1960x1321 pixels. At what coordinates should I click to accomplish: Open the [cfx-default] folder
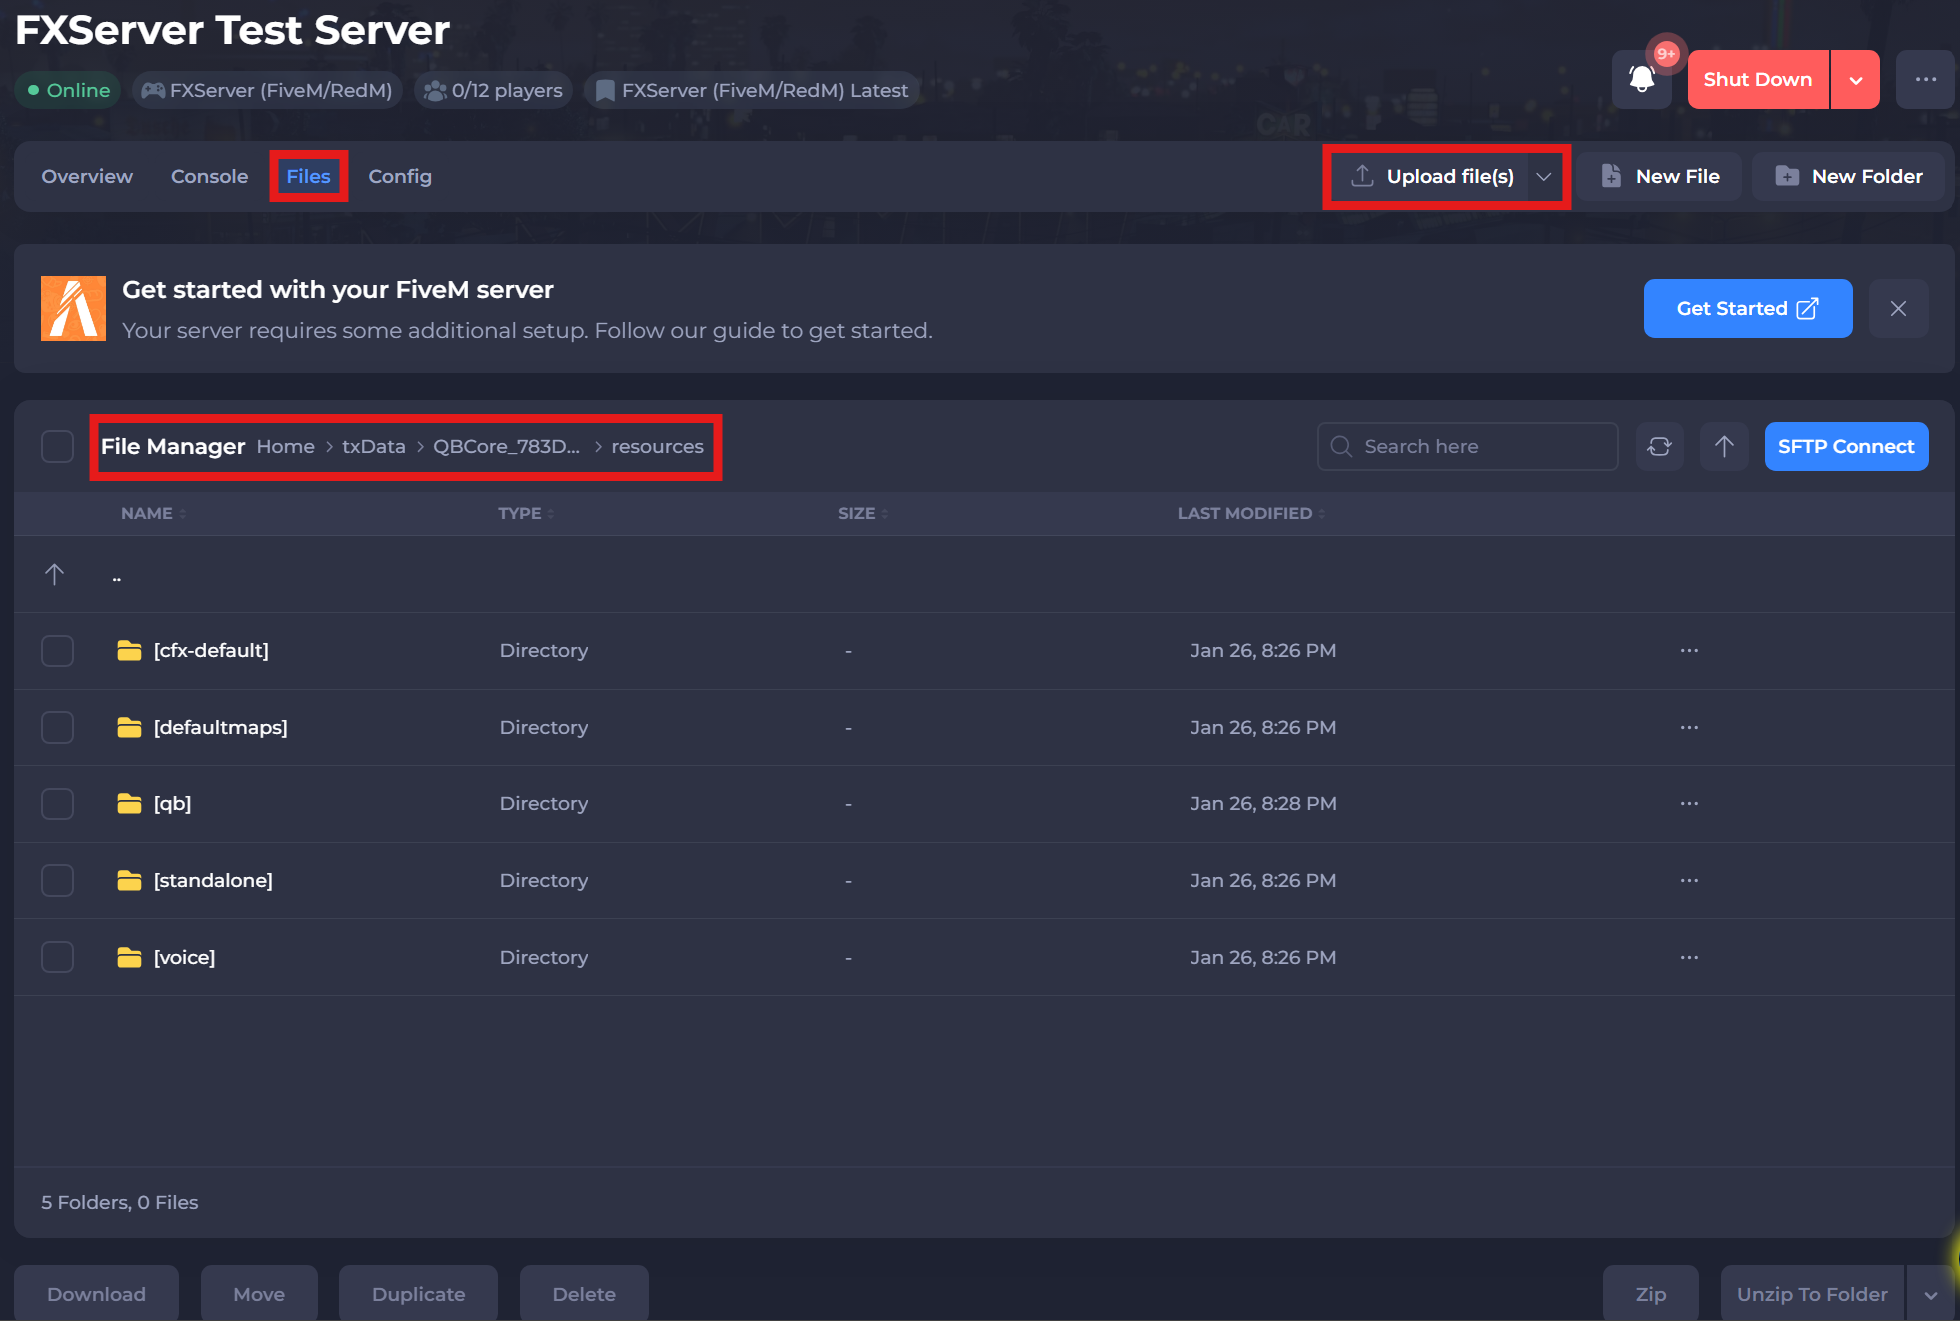(211, 650)
